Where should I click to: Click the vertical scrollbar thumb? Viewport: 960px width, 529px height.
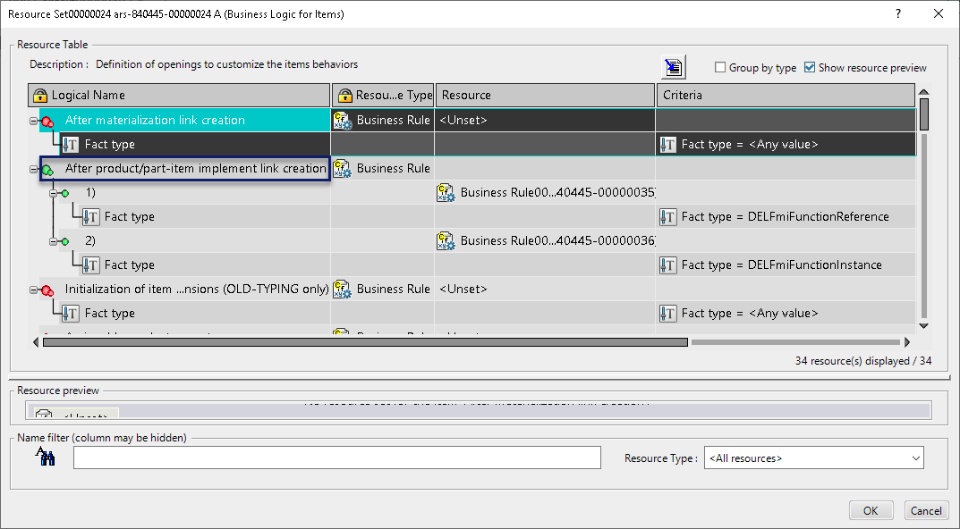(924, 114)
